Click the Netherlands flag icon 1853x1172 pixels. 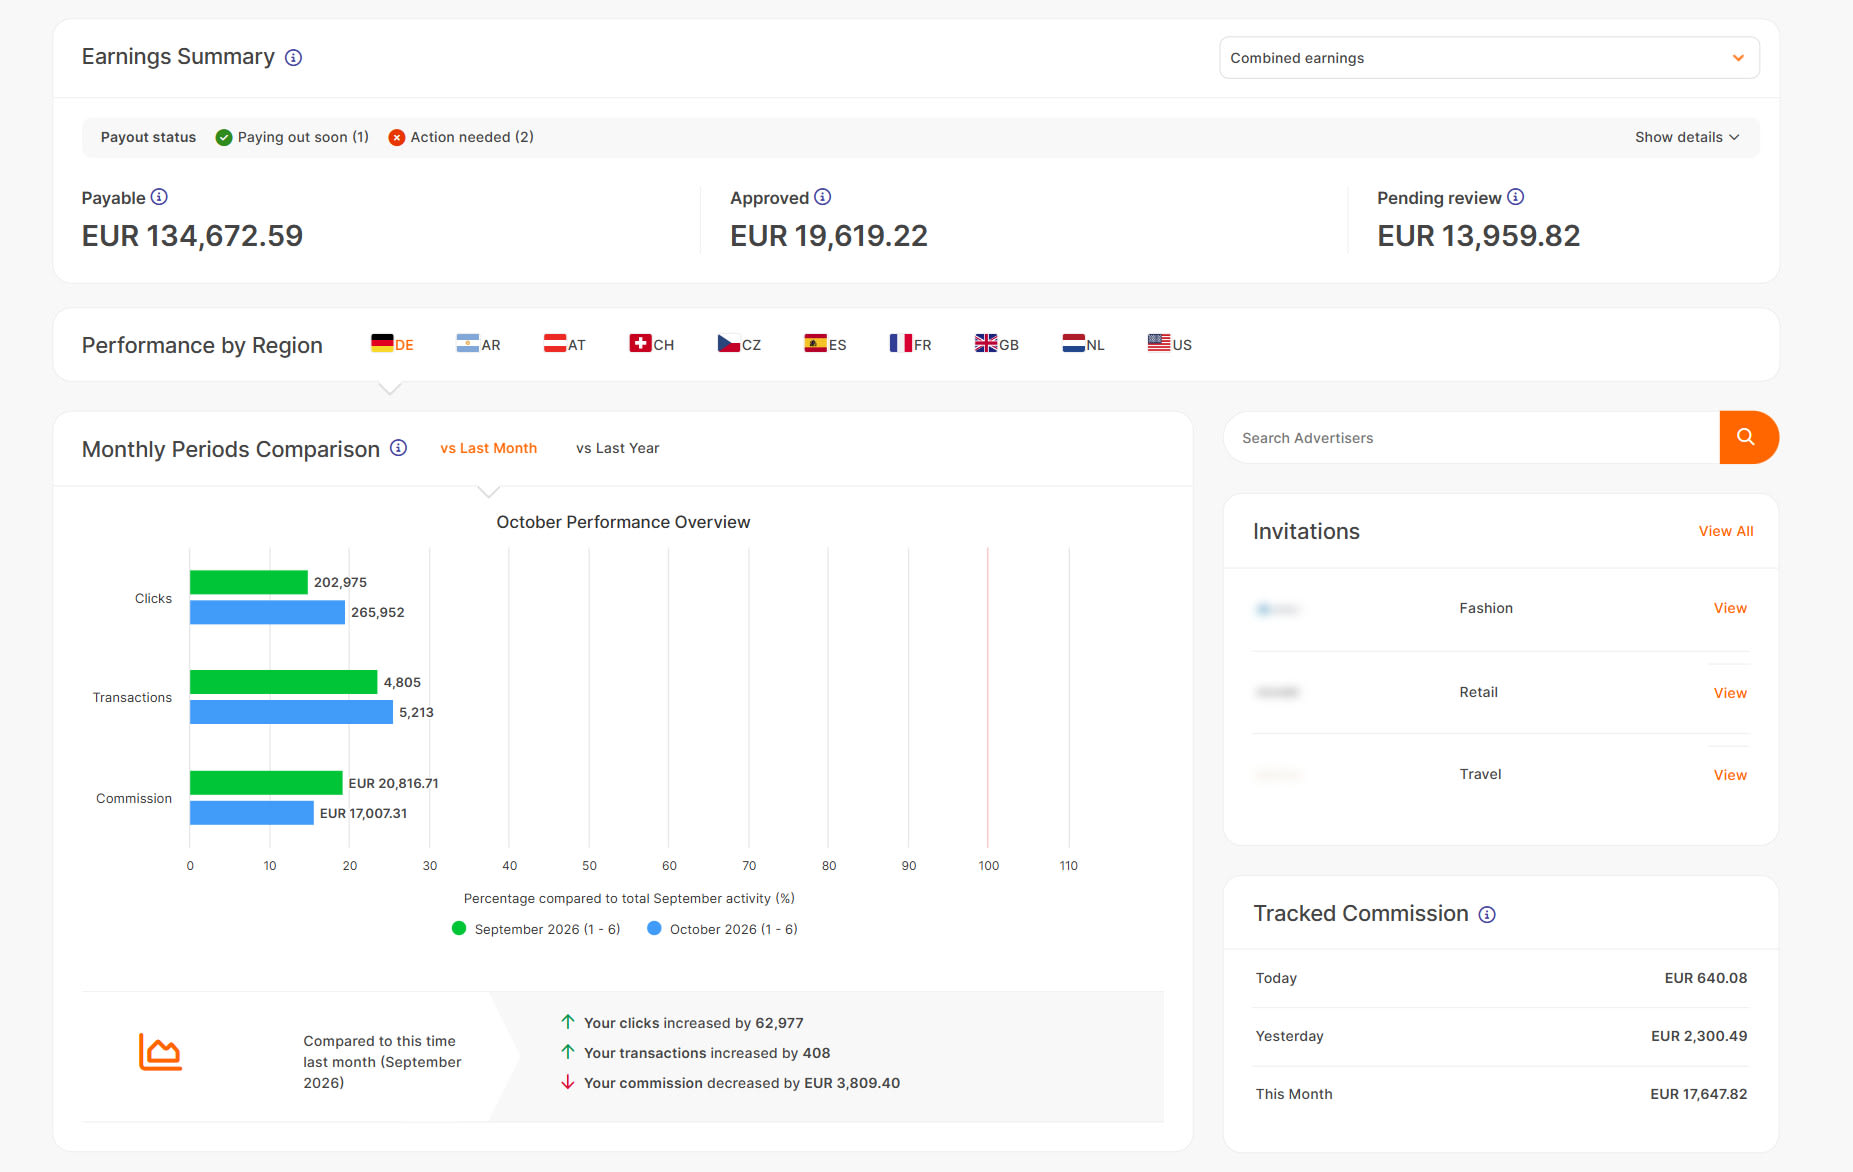pyautogui.click(x=1074, y=343)
